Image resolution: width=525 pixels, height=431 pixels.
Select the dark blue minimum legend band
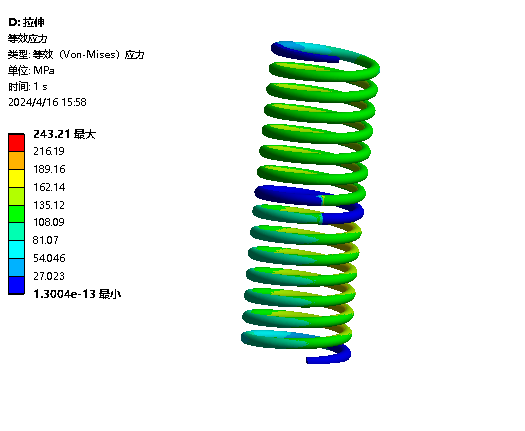tap(16, 285)
